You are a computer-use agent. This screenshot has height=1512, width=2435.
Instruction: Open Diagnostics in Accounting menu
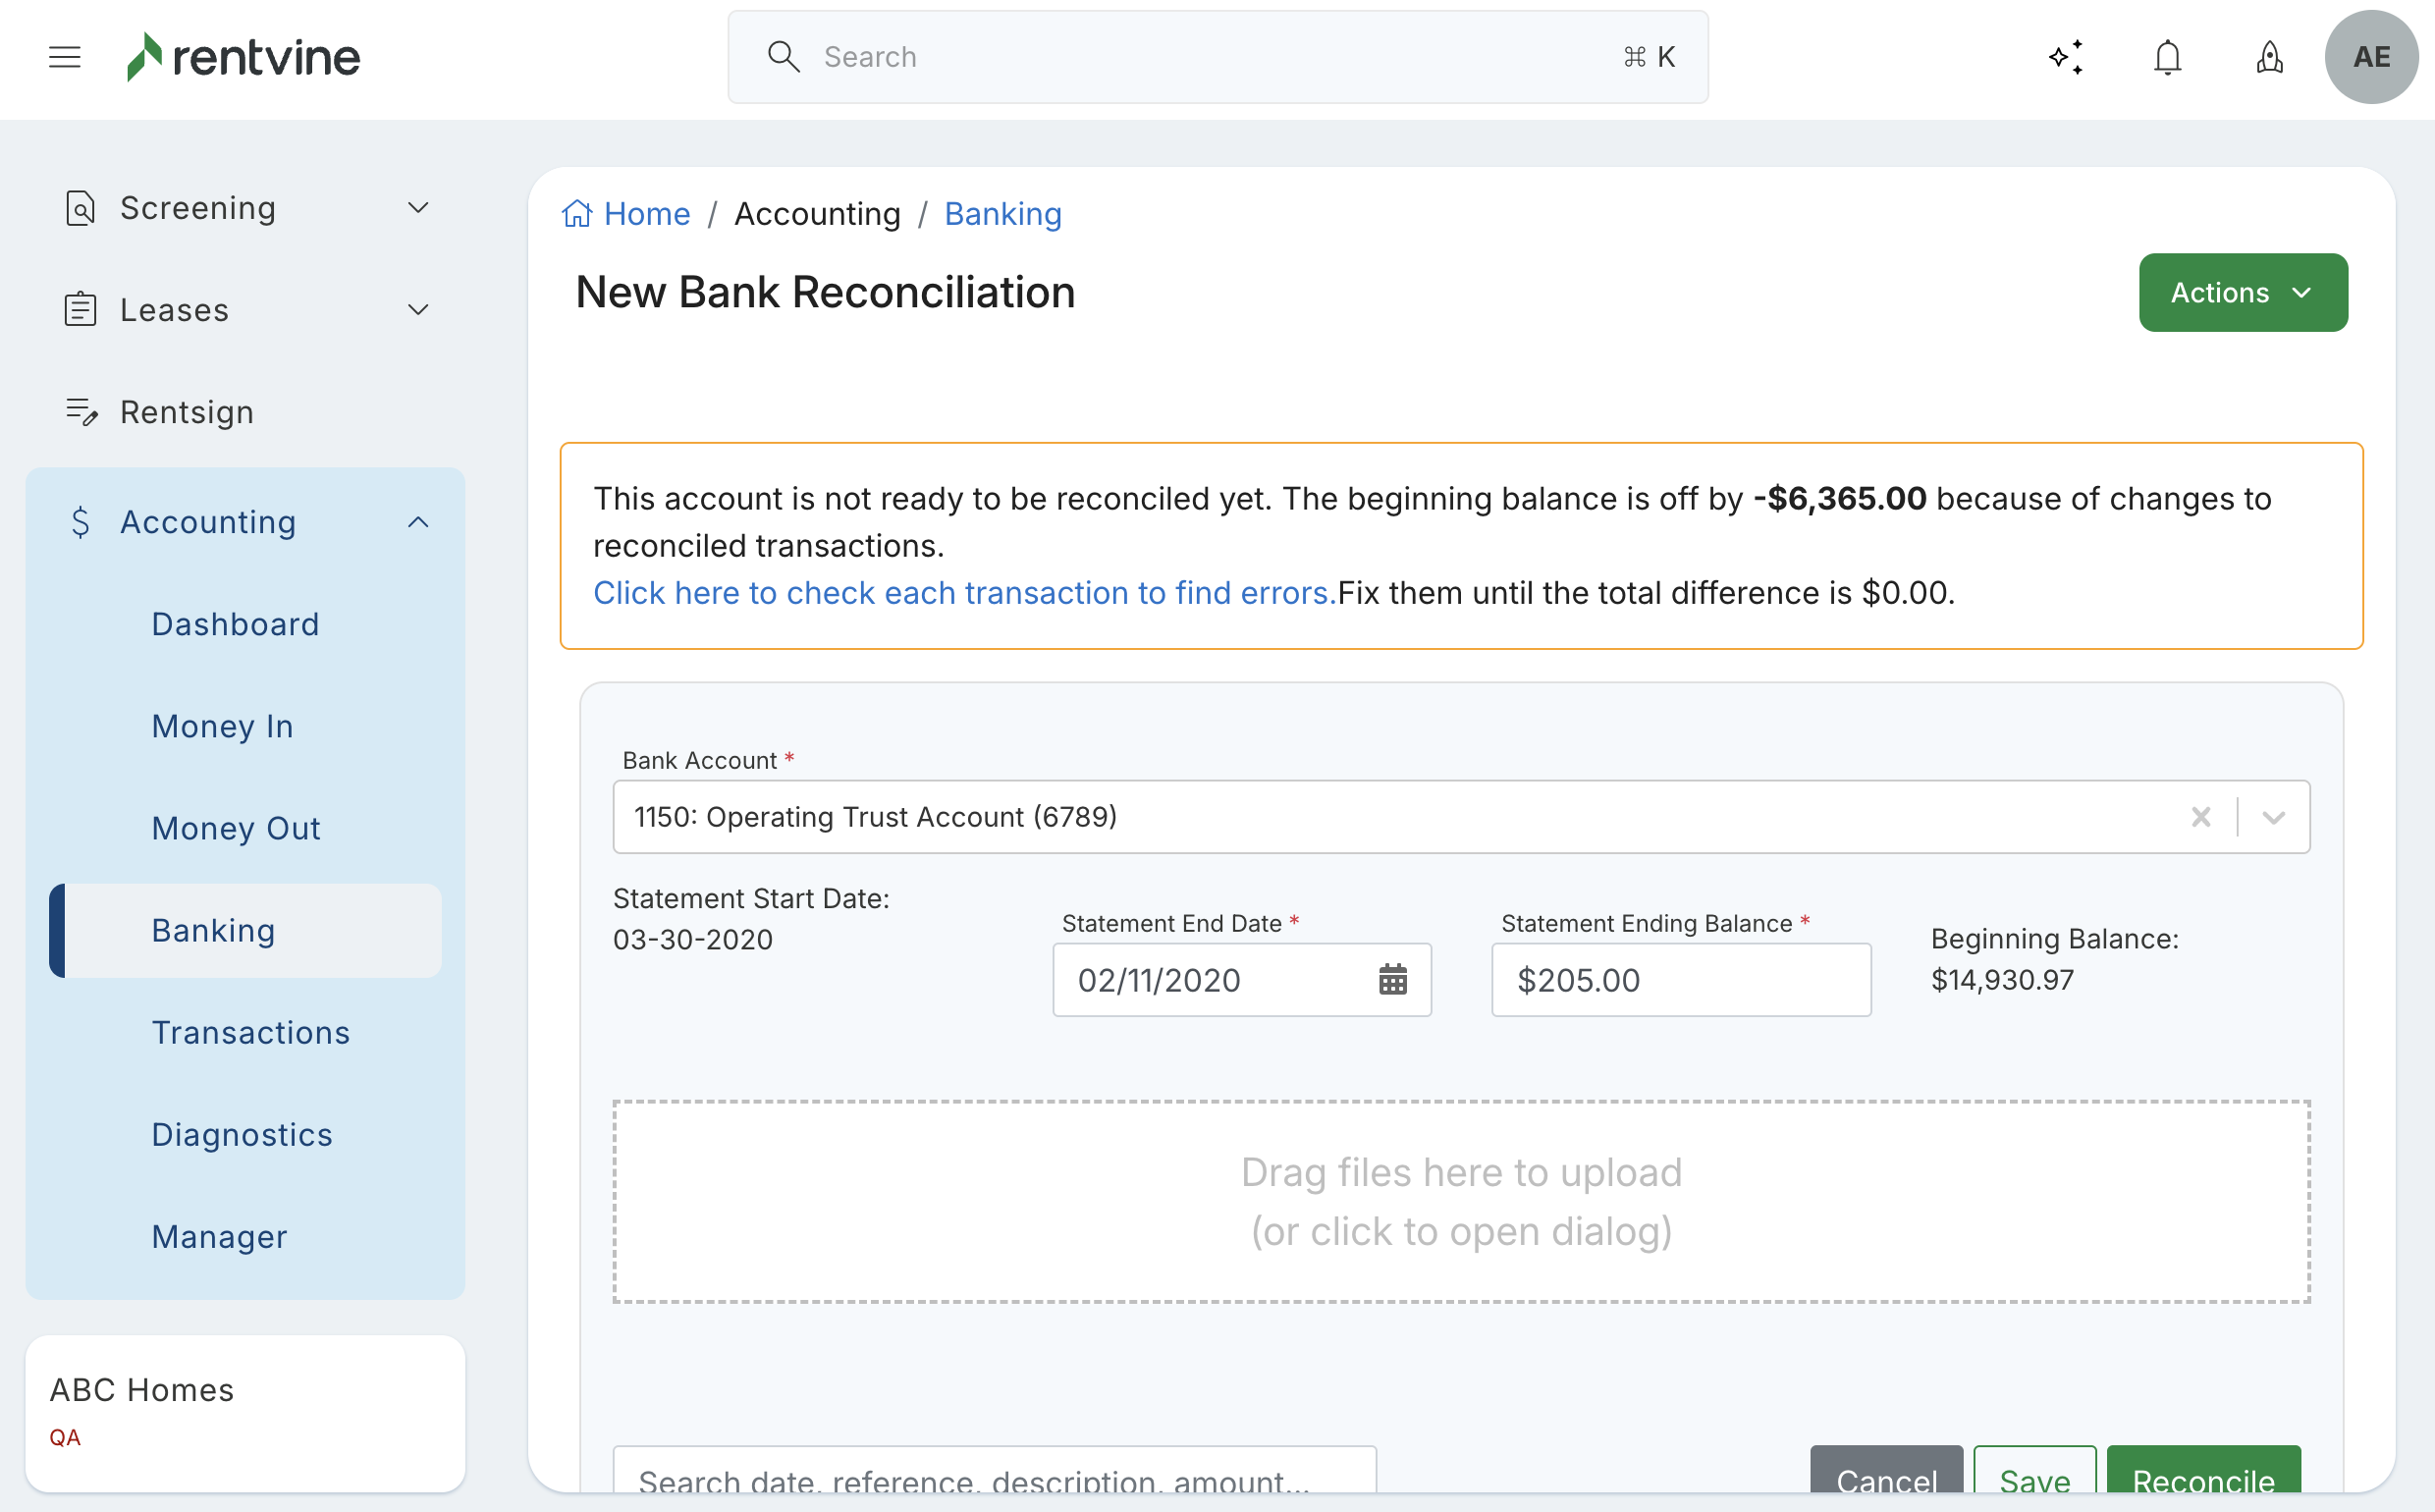(x=241, y=1134)
